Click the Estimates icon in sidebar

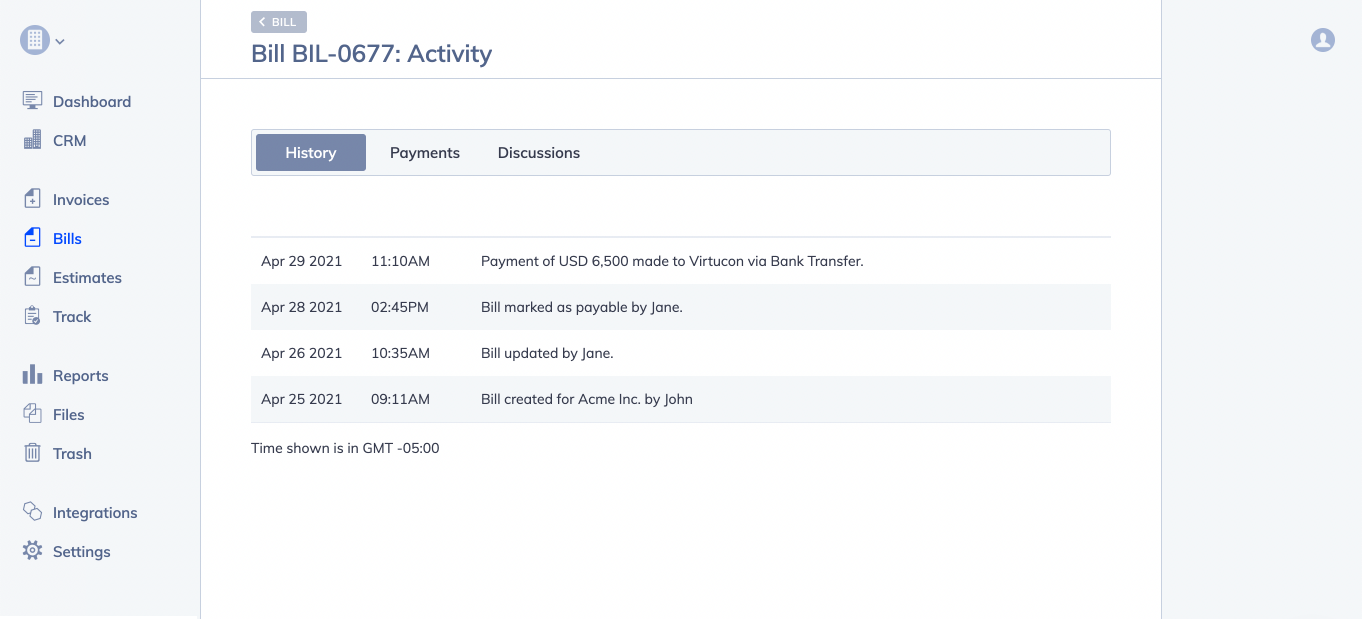(x=33, y=277)
